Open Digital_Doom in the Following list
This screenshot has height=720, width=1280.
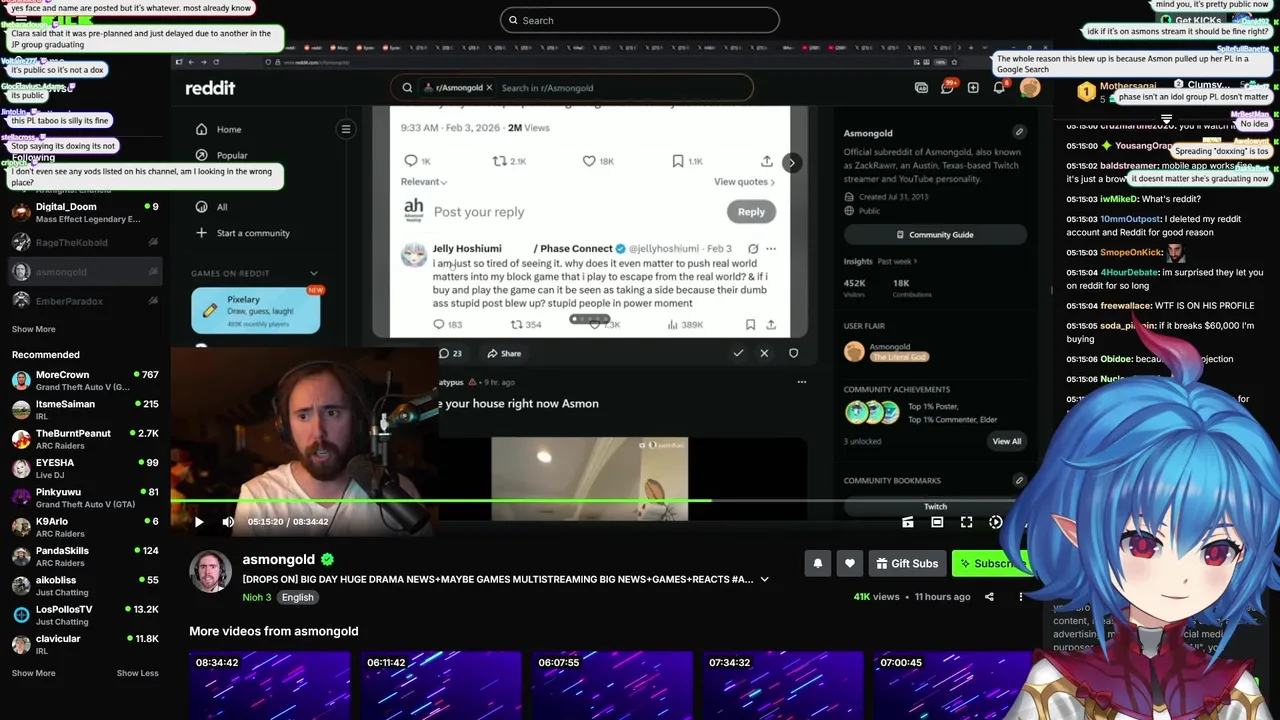pos(85,213)
